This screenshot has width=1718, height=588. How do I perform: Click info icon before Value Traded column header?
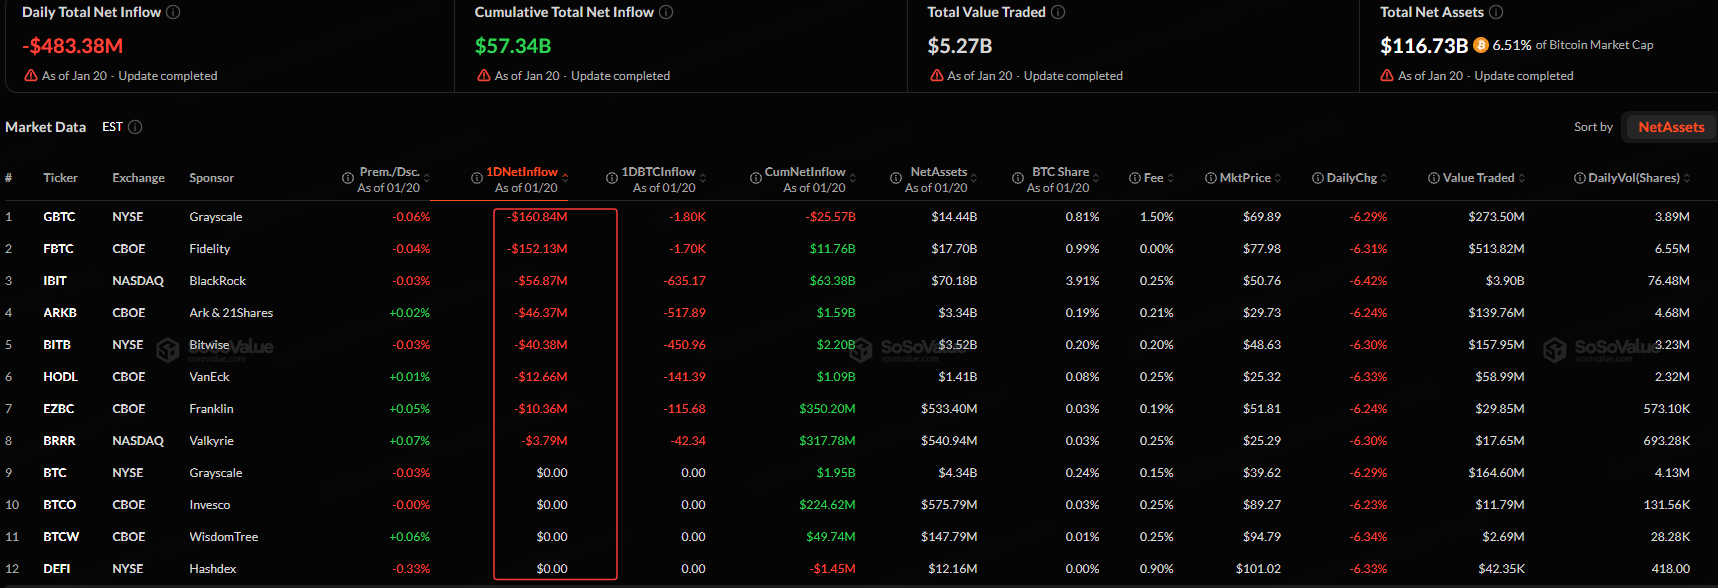pyautogui.click(x=1434, y=178)
